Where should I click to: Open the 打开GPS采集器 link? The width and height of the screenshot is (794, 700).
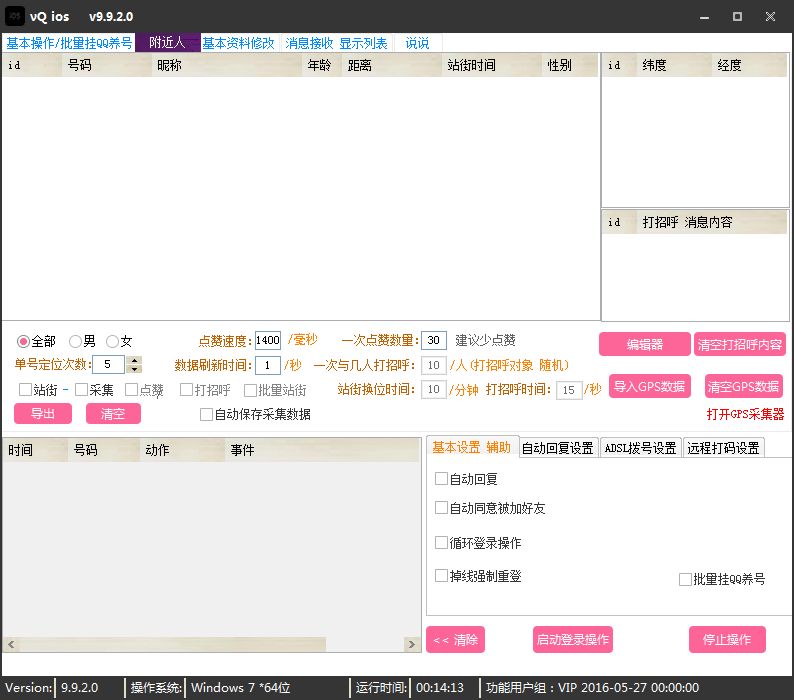tap(745, 414)
